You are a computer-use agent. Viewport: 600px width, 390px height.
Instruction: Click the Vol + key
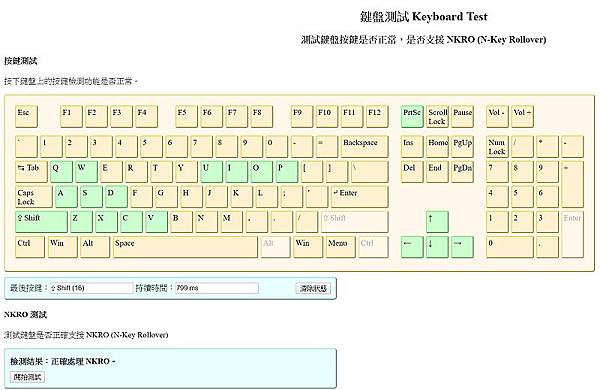[522, 116]
